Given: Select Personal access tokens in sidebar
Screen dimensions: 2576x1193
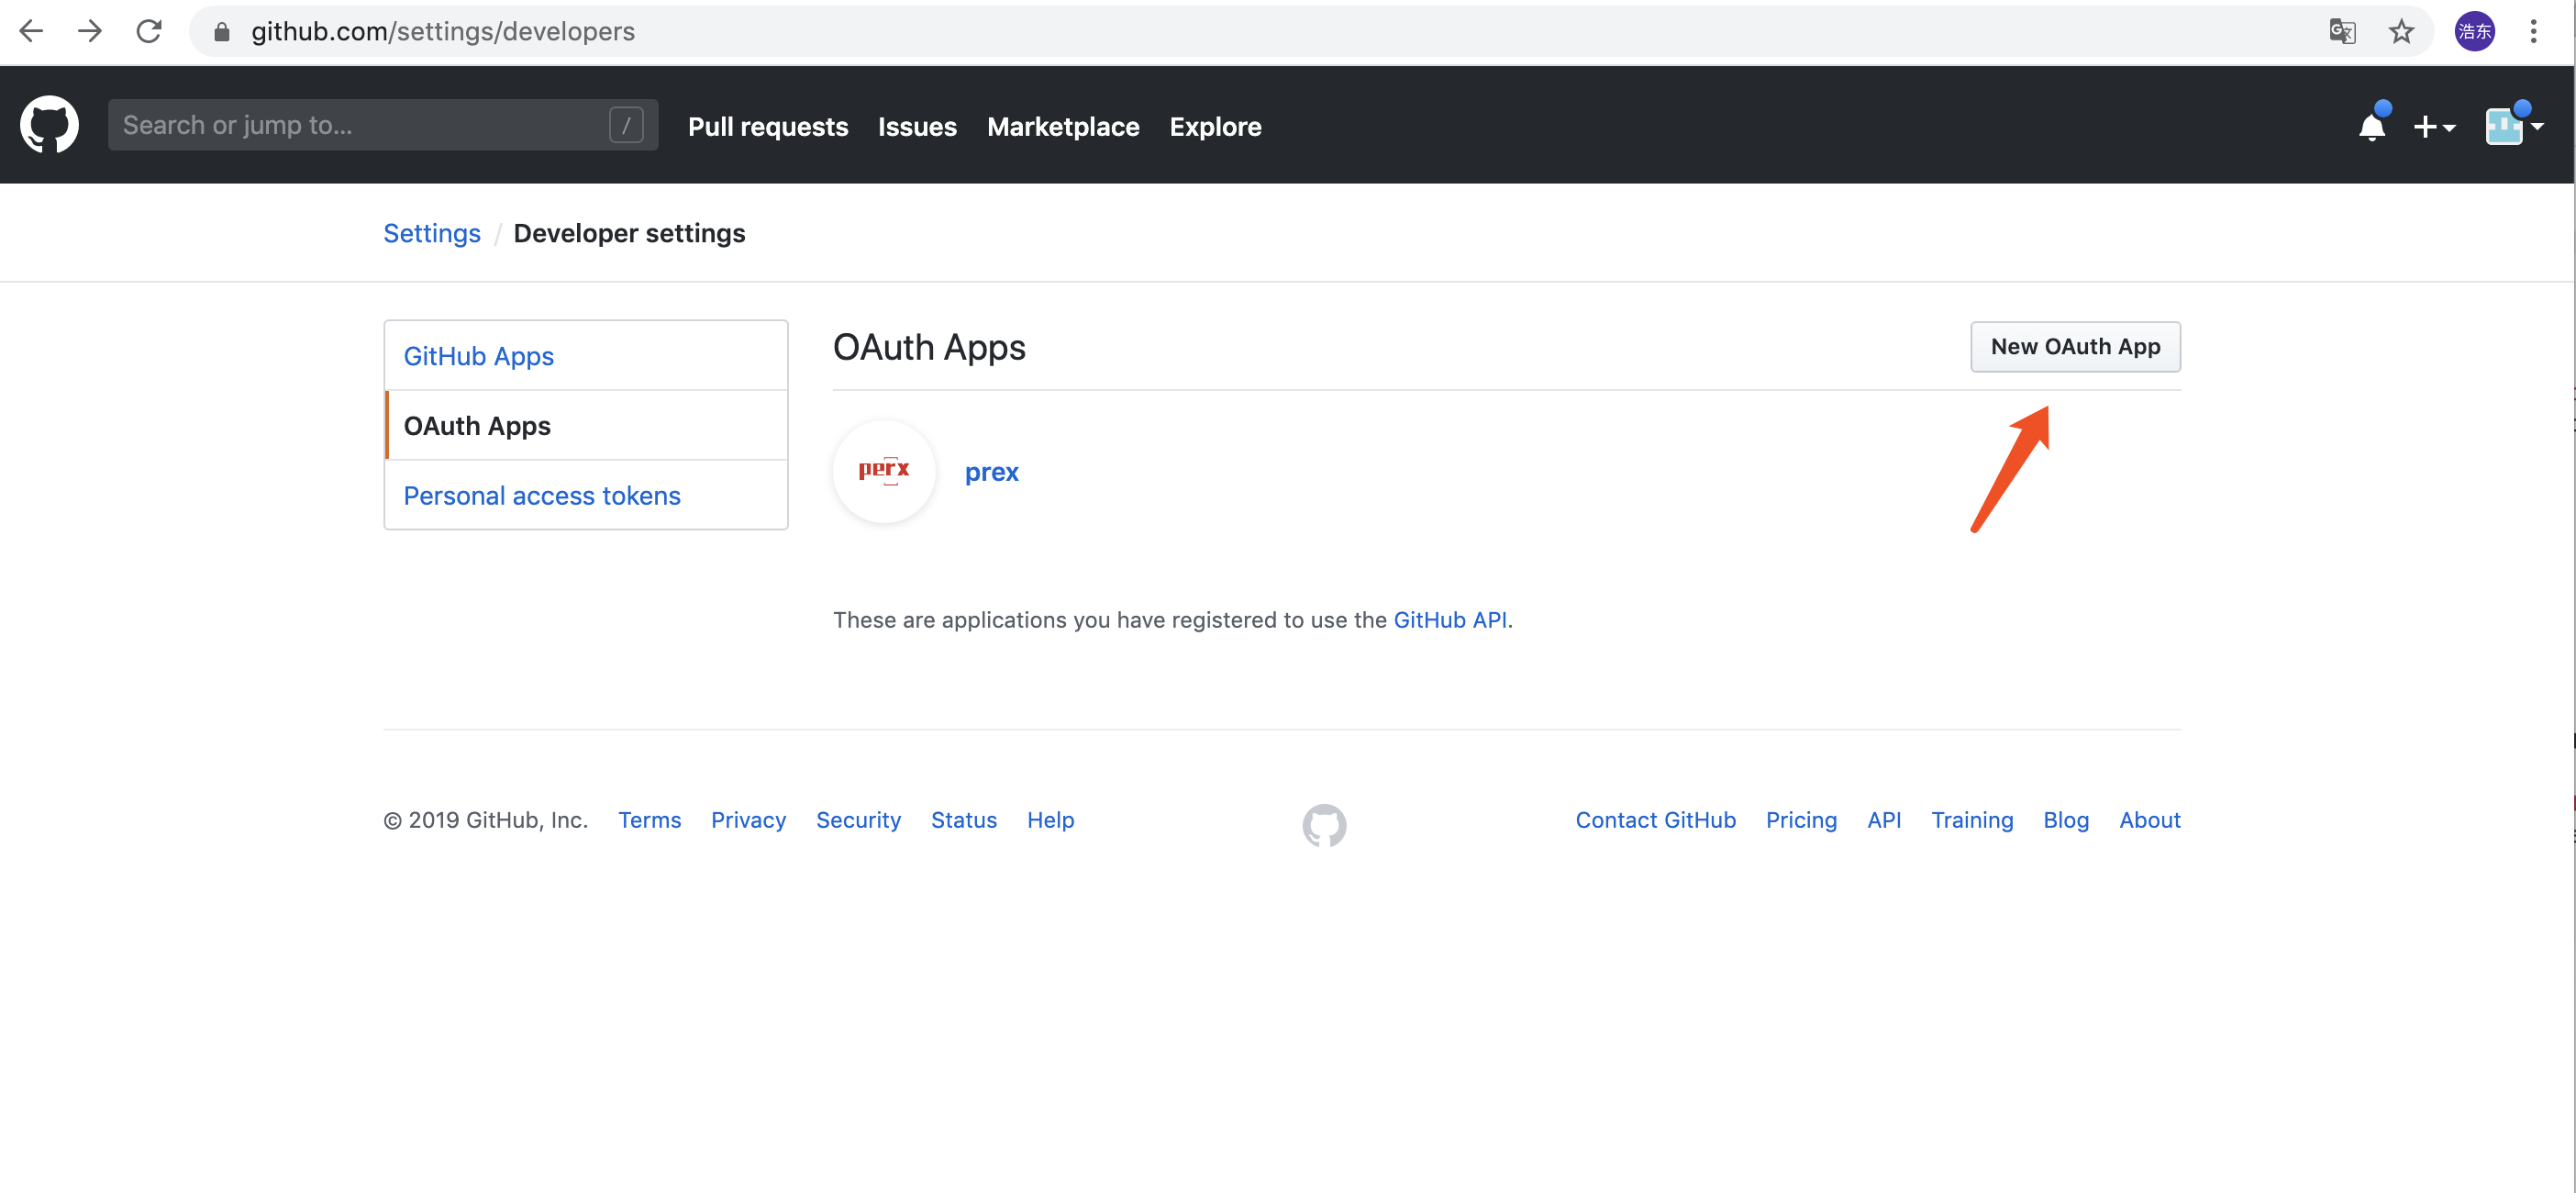Looking at the screenshot, I should [x=586, y=495].
